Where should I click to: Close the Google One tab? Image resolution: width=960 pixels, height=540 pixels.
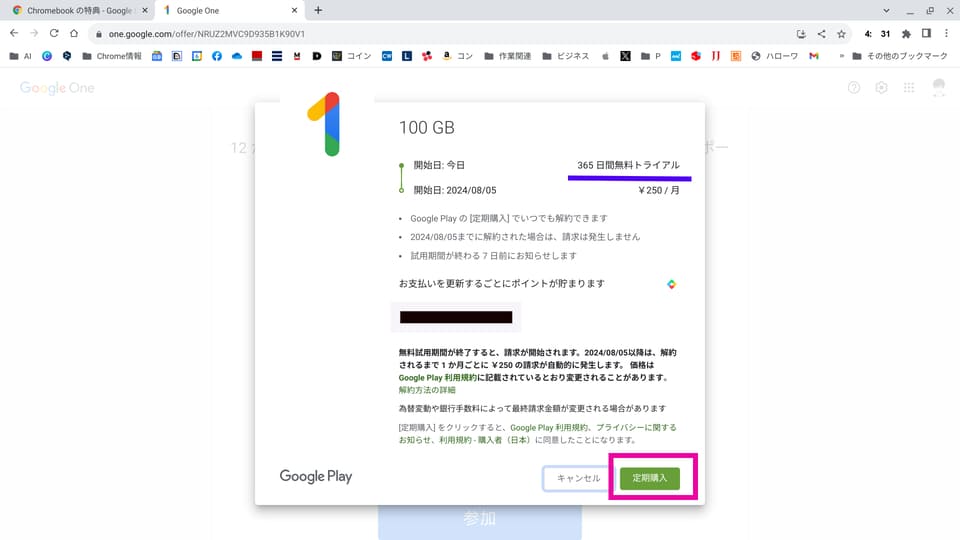(x=294, y=10)
